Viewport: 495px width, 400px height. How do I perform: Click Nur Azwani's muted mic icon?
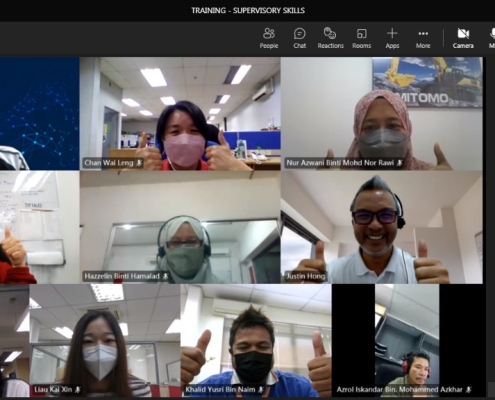point(399,163)
